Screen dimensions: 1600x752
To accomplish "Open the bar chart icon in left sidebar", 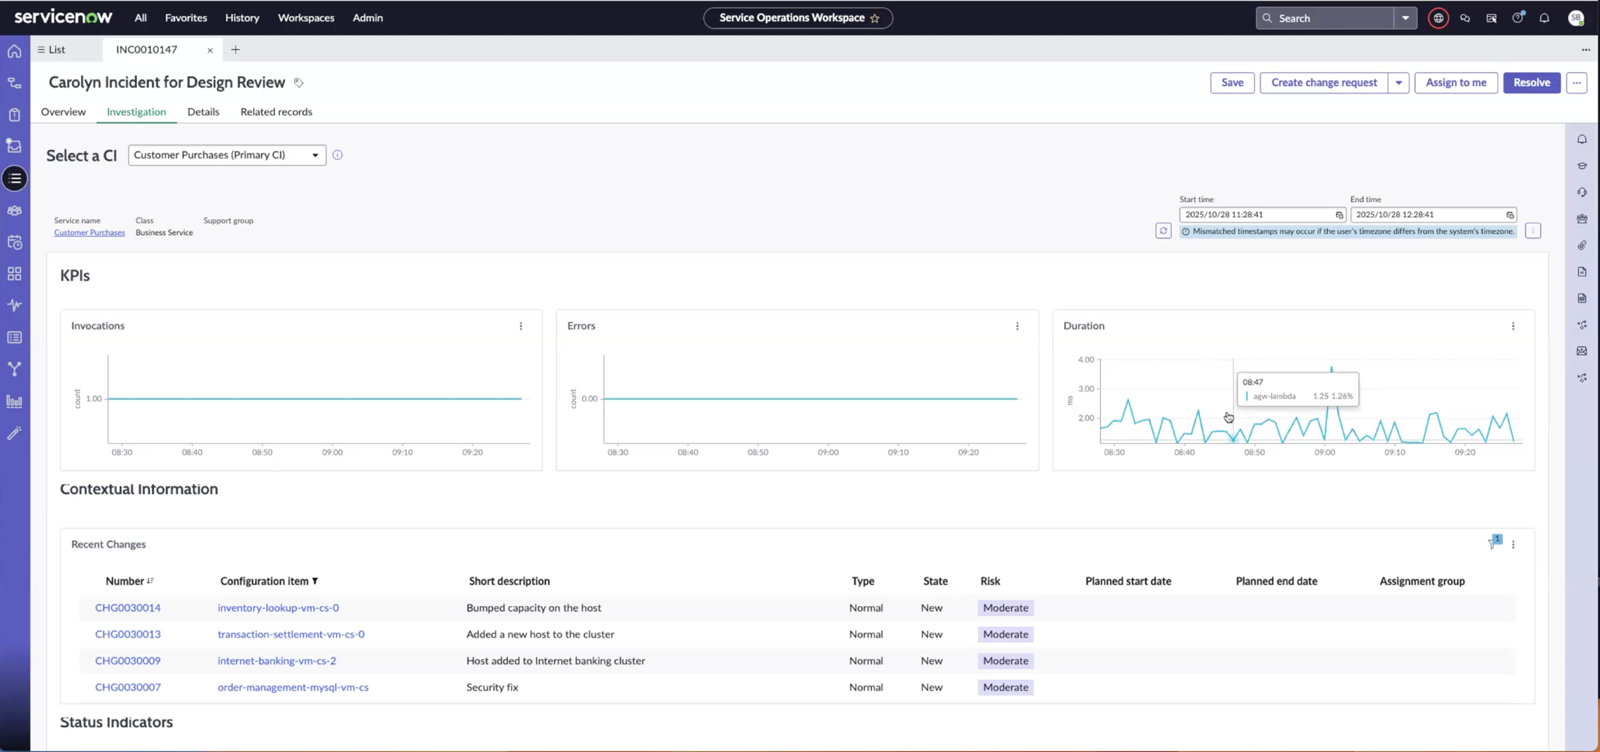I will 14,401.
